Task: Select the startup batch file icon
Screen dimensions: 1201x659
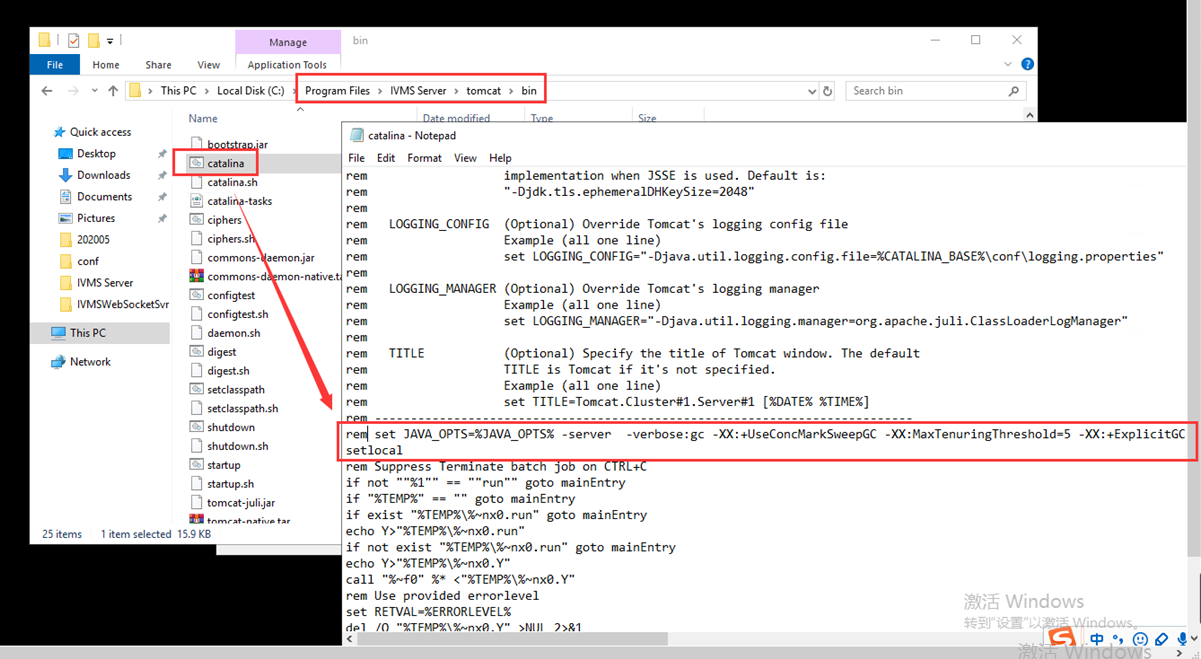Action: [x=197, y=465]
